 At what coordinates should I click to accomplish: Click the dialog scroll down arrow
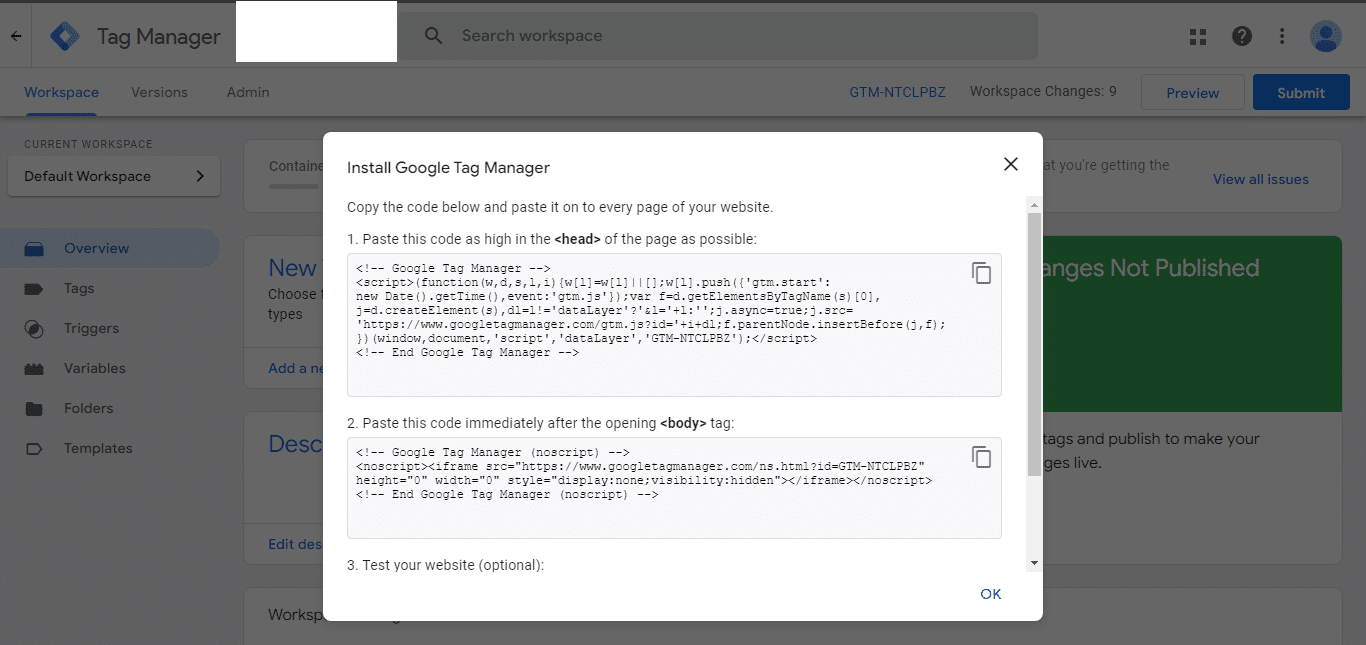click(1034, 563)
